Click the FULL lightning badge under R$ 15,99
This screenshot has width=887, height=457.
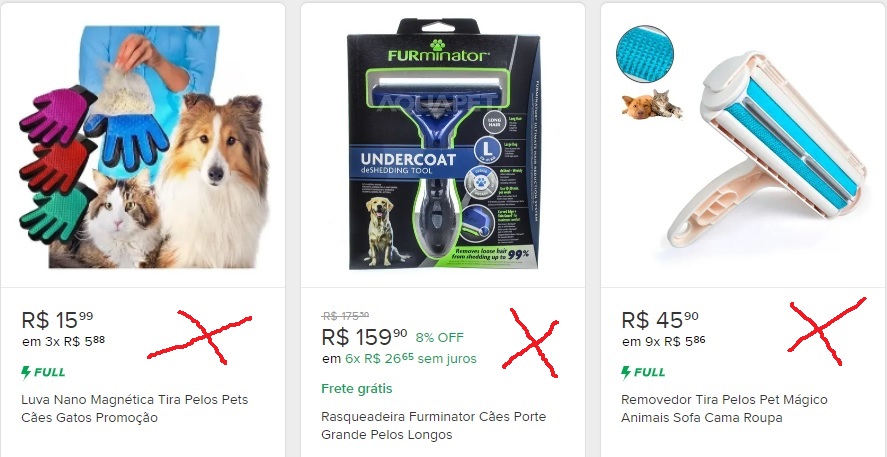click(x=43, y=372)
